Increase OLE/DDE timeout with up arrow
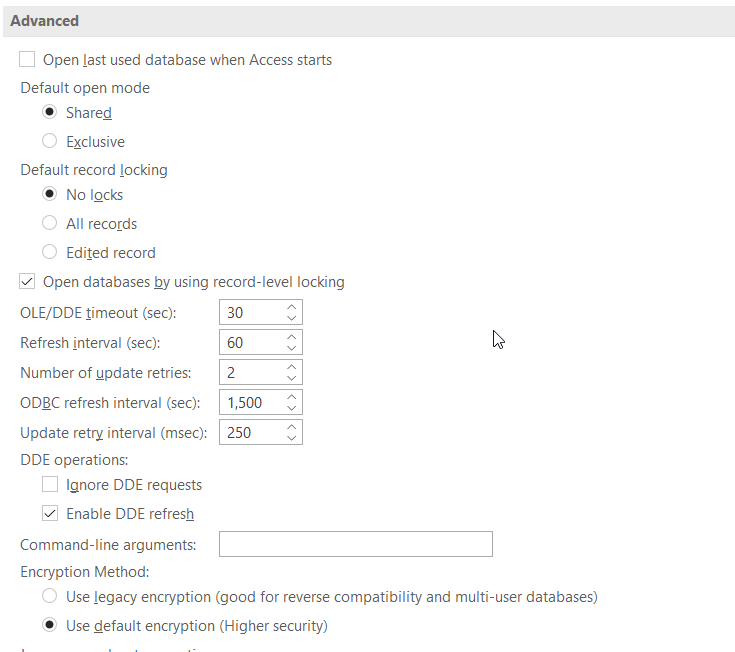The height and width of the screenshot is (652, 735). 291,307
